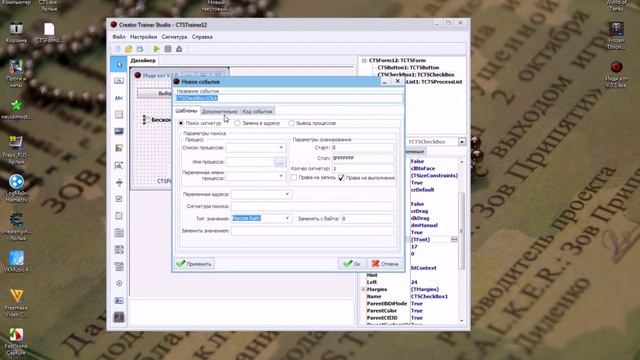
Task: Switch to Код события tab
Action: pyautogui.click(x=257, y=111)
